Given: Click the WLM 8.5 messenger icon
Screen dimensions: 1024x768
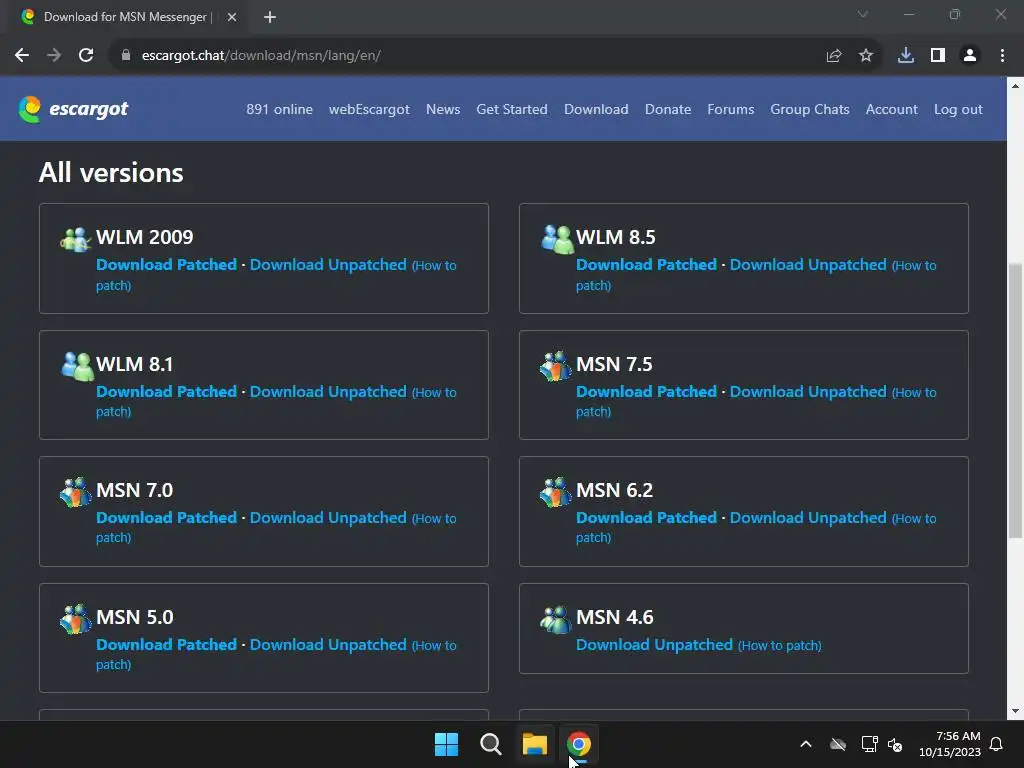Looking at the screenshot, I should click(557, 239).
